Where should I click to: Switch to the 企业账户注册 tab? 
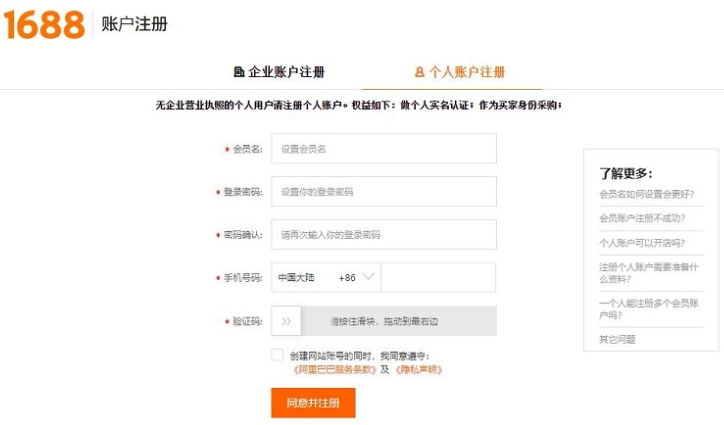[279, 72]
